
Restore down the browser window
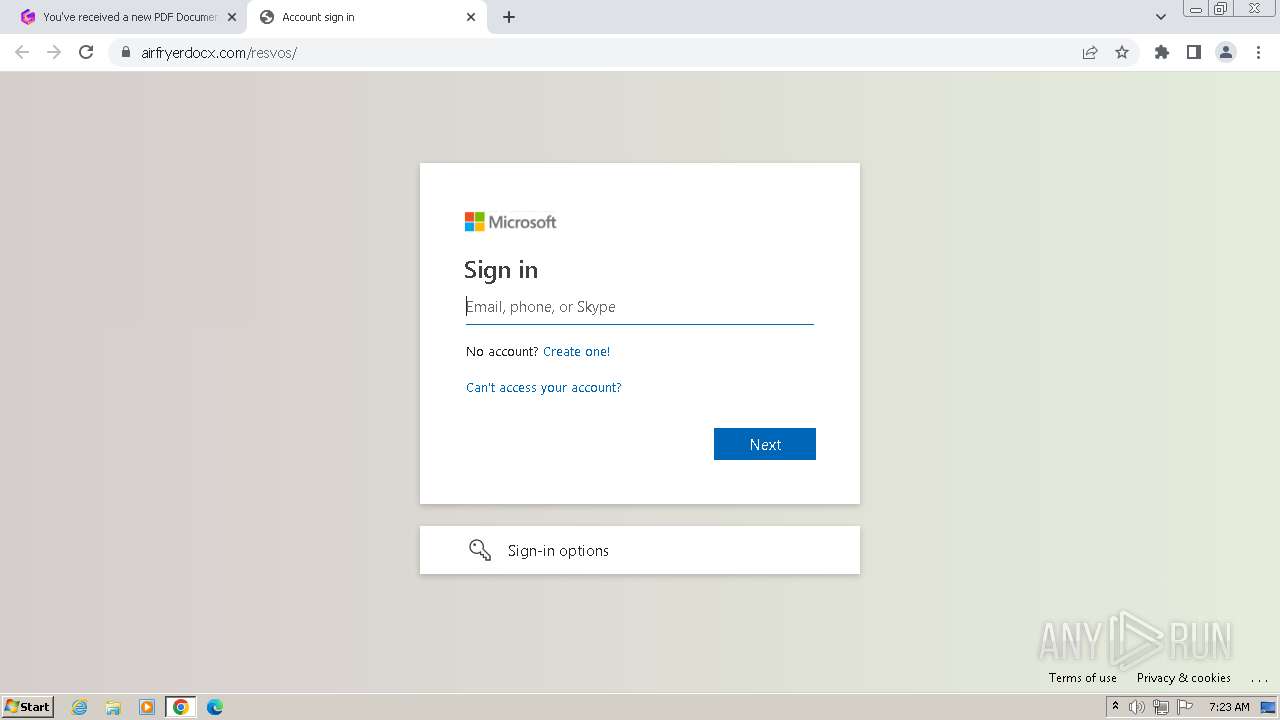click(x=1221, y=9)
